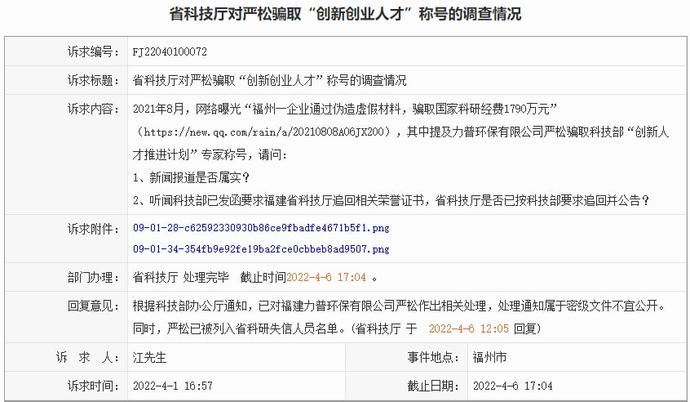This screenshot has width=690, height=402.
Task: Click the page title heading at top
Action: tap(344, 14)
